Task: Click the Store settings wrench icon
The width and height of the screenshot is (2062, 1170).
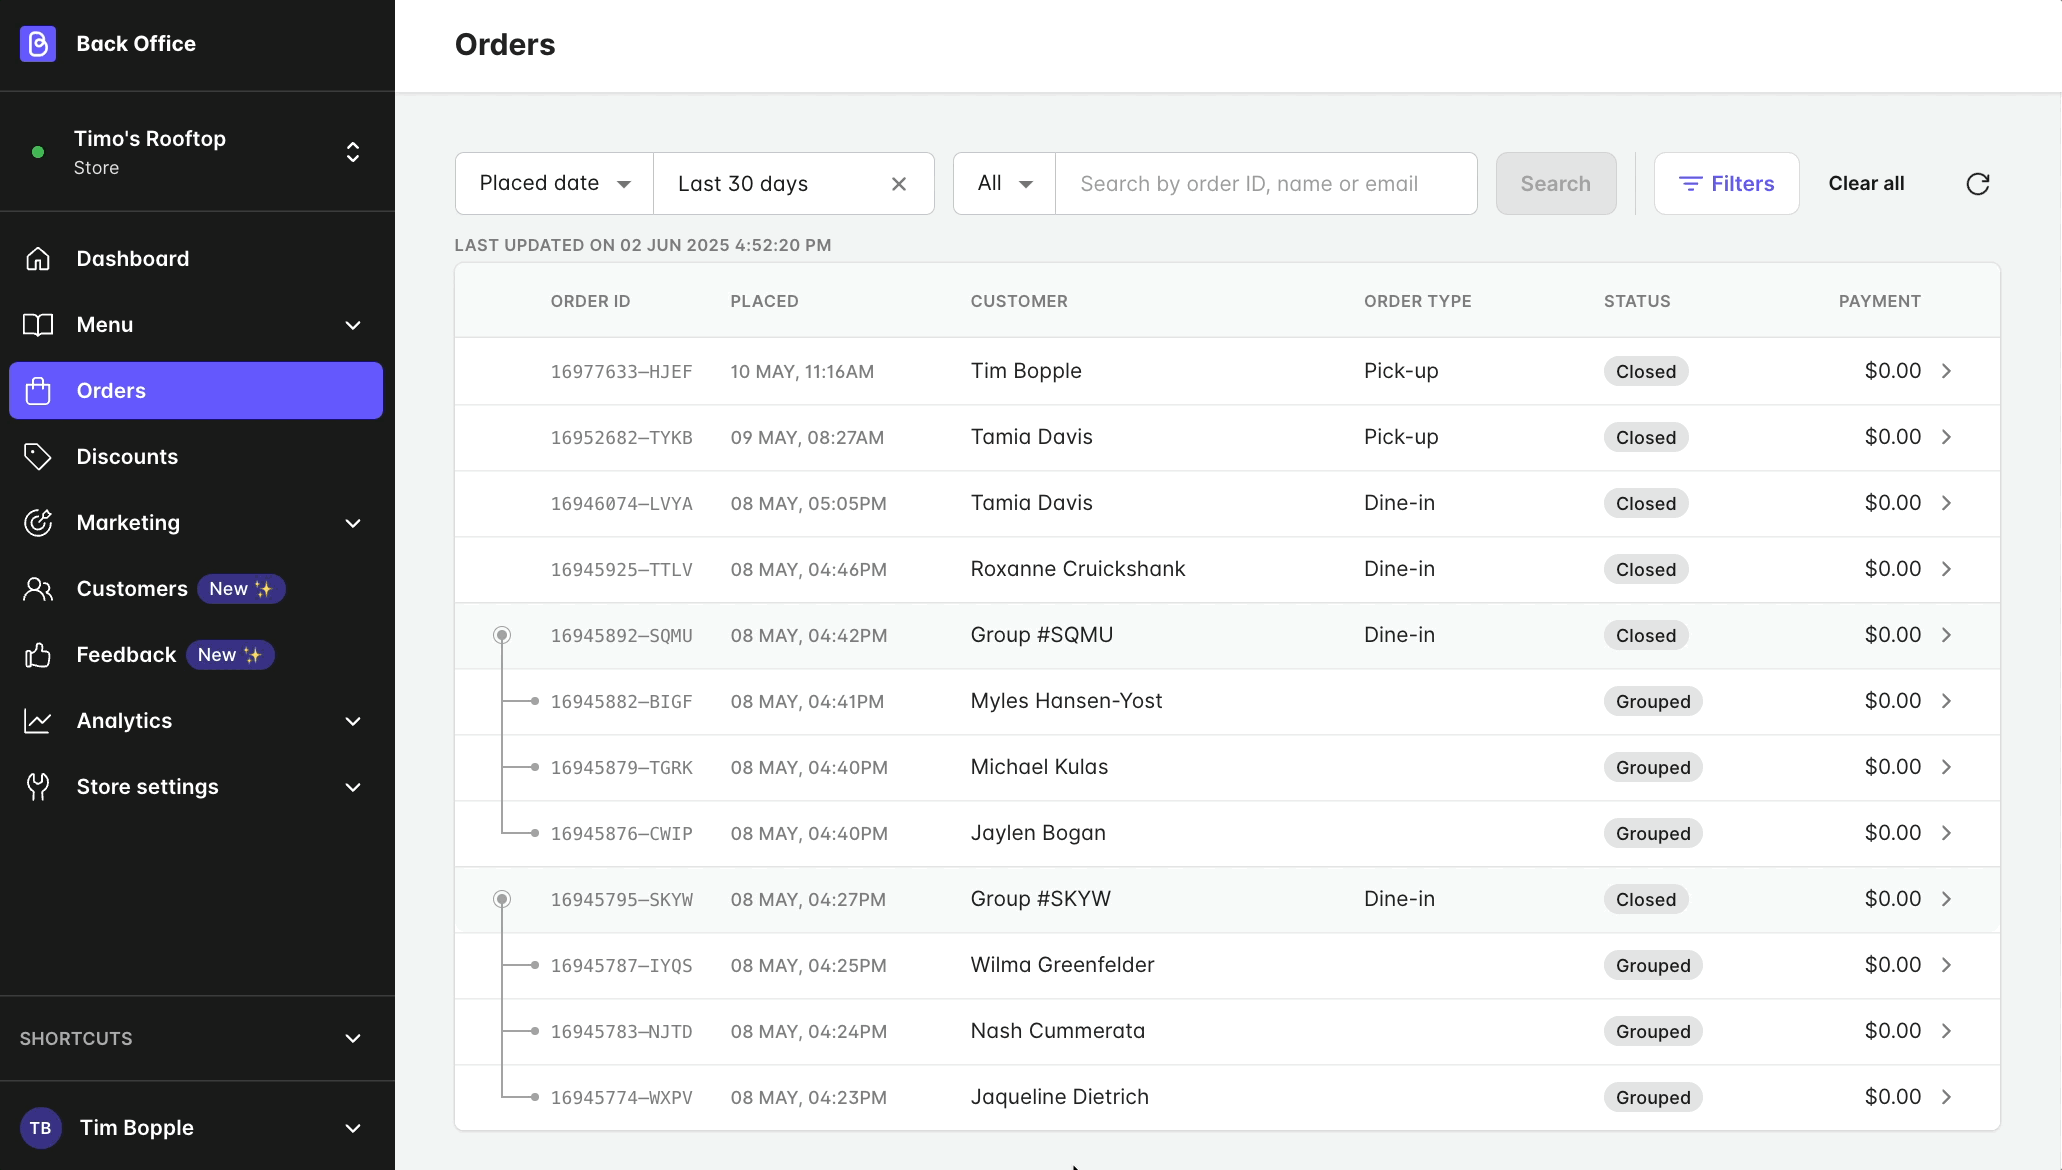Action: click(x=38, y=787)
